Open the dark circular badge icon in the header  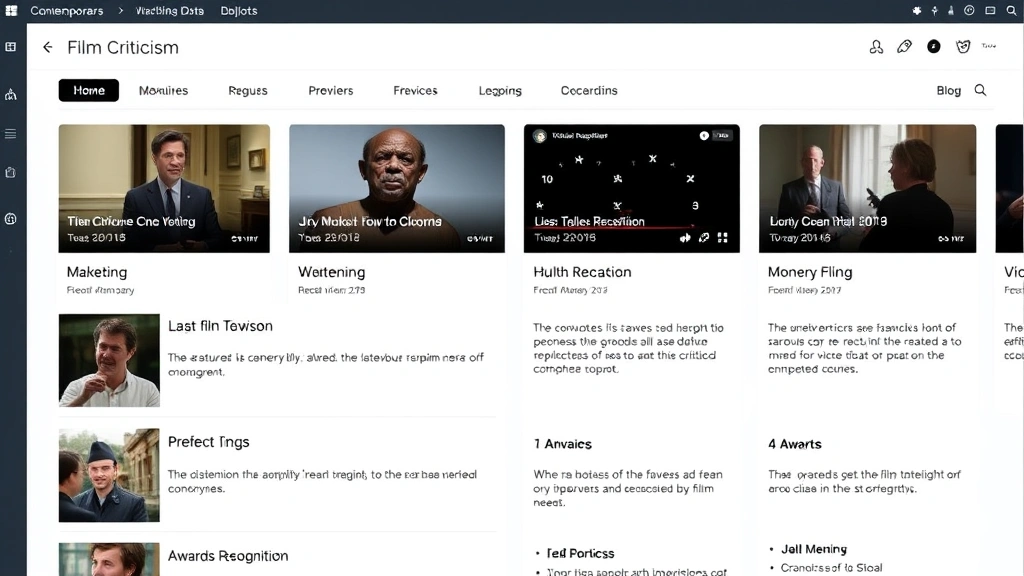click(933, 46)
